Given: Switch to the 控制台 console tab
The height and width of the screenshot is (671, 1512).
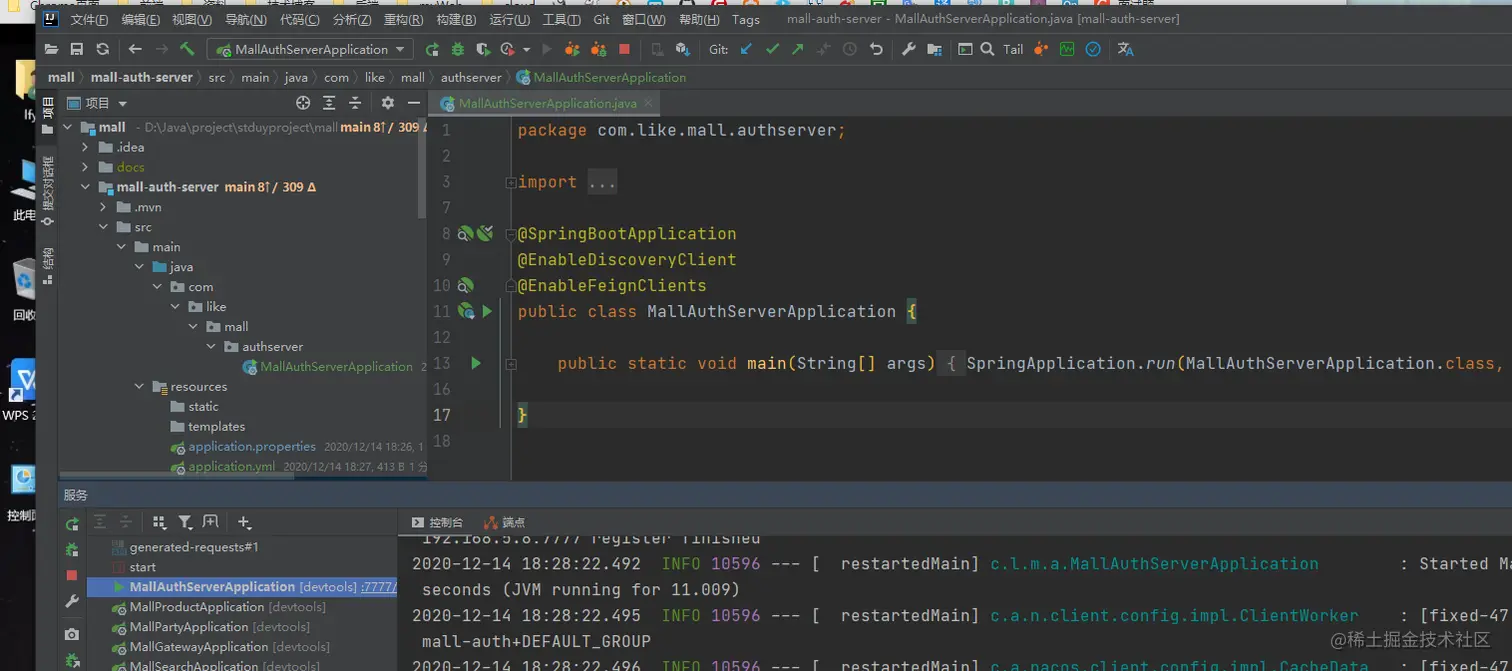Looking at the screenshot, I should tap(437, 522).
